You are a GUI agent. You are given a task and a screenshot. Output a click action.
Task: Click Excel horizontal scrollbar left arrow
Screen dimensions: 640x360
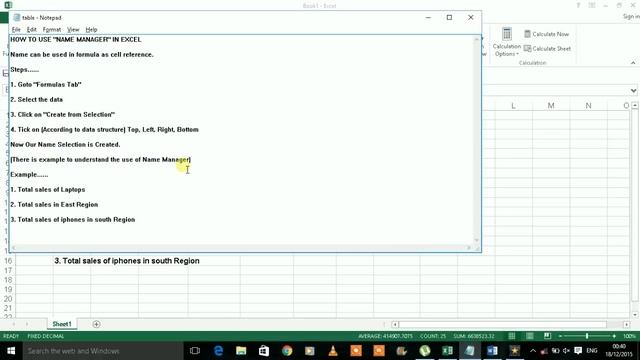(x=395, y=324)
